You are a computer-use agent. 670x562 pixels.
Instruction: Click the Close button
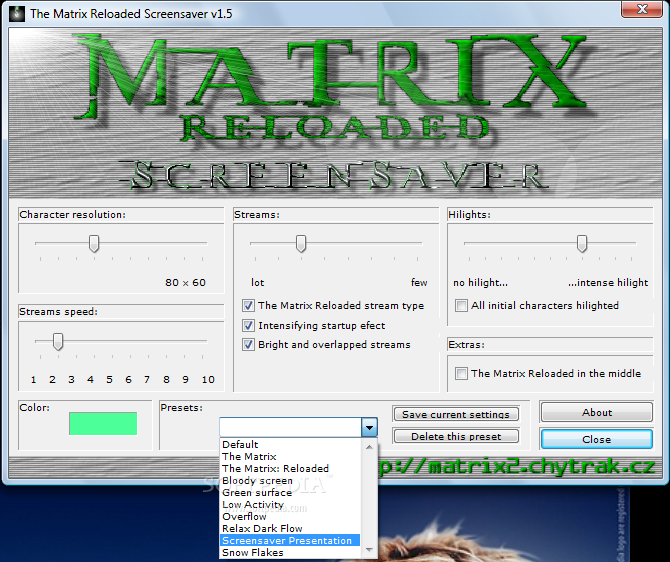tap(597, 439)
